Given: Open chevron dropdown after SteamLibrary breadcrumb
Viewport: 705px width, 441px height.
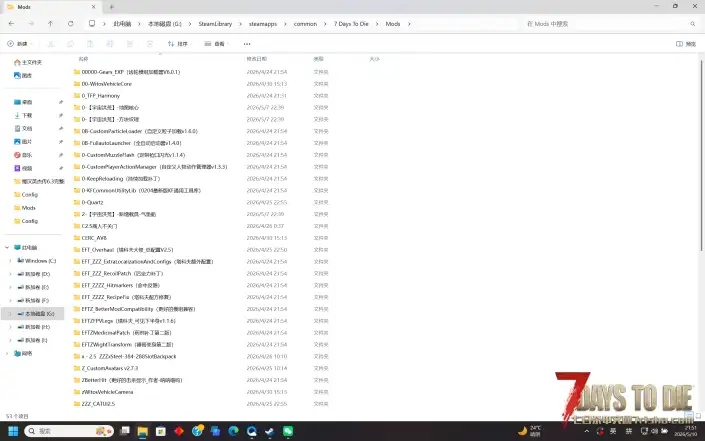Looking at the screenshot, I should (240, 24).
